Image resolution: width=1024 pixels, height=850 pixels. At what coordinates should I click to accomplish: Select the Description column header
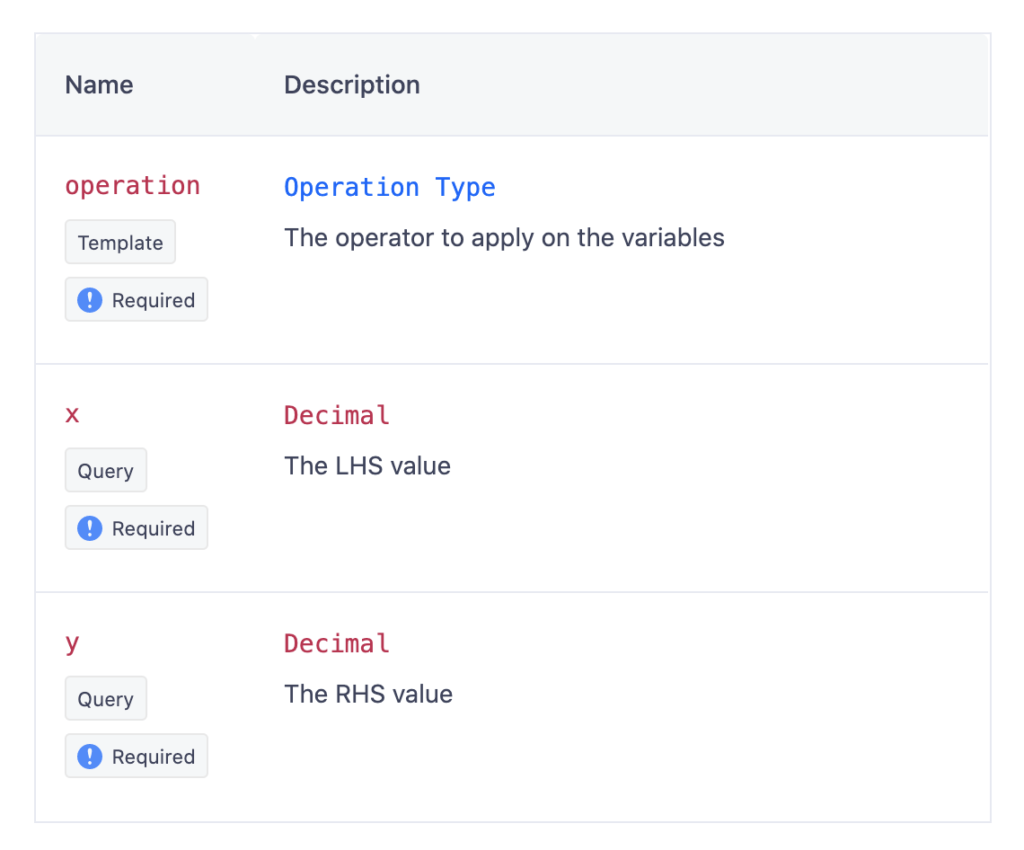pos(351,85)
